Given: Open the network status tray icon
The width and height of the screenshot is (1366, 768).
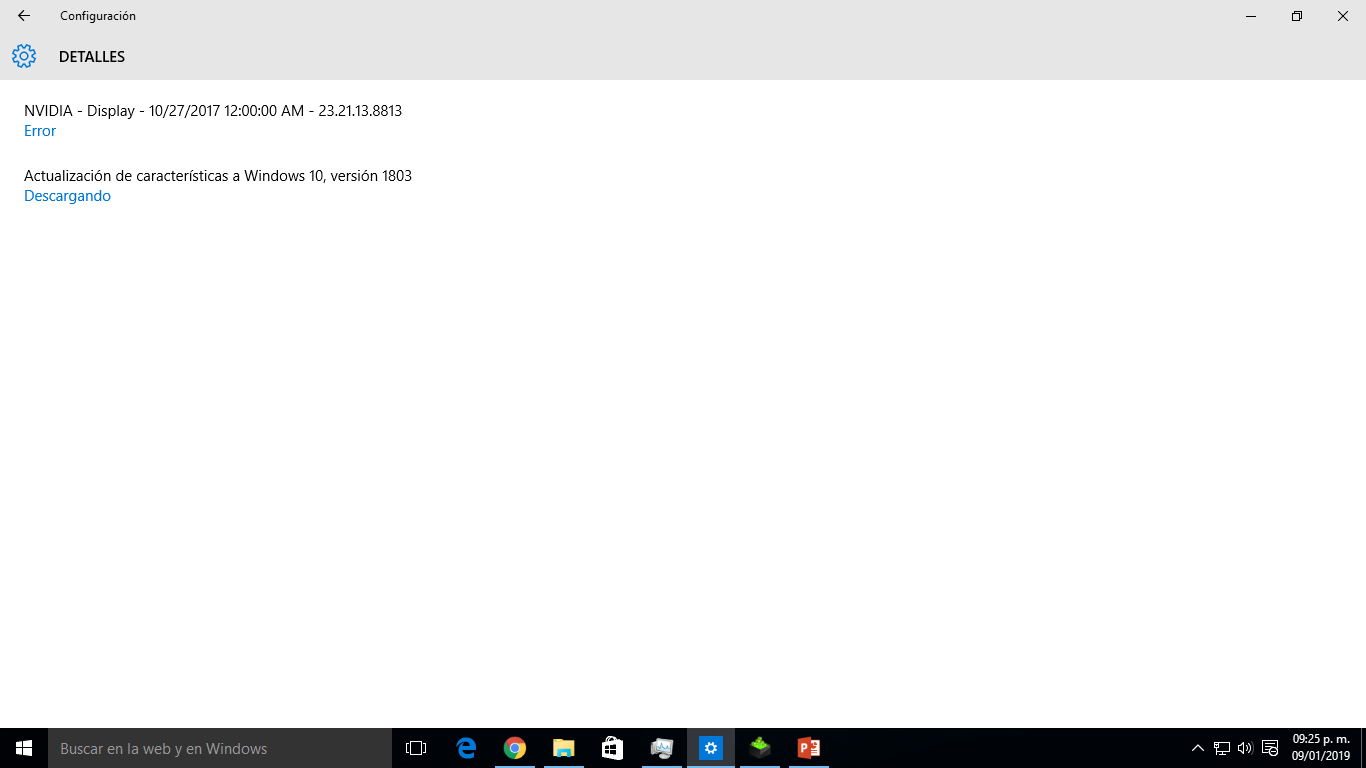Looking at the screenshot, I should 1222,748.
